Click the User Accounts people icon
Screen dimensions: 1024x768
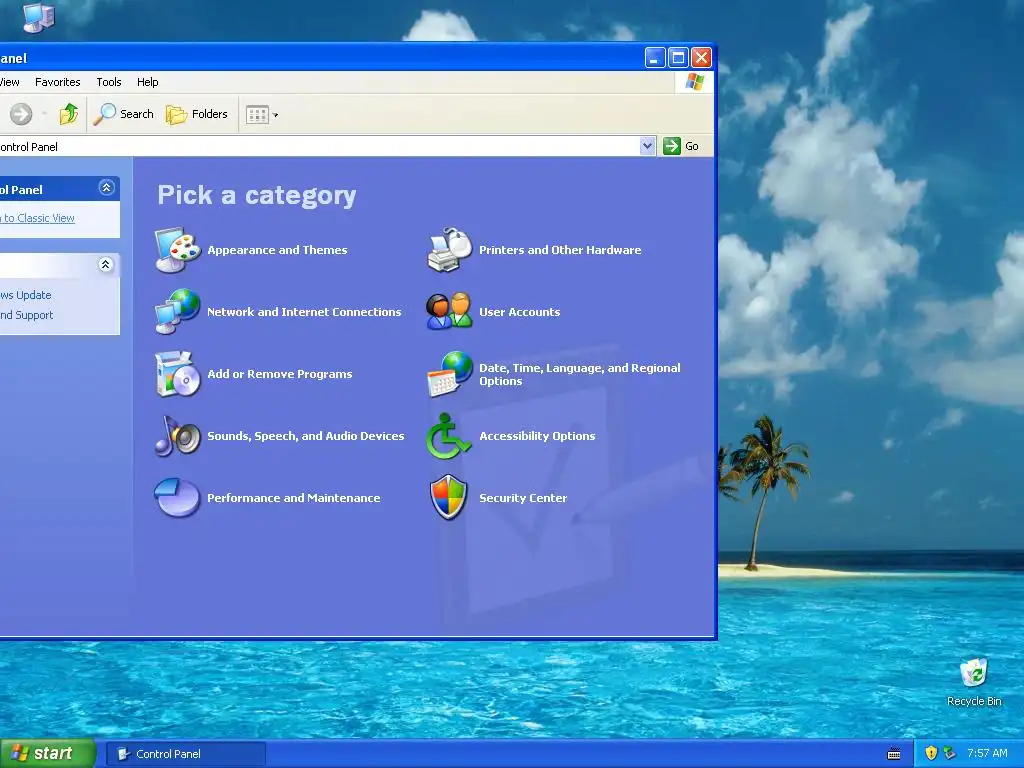click(449, 312)
